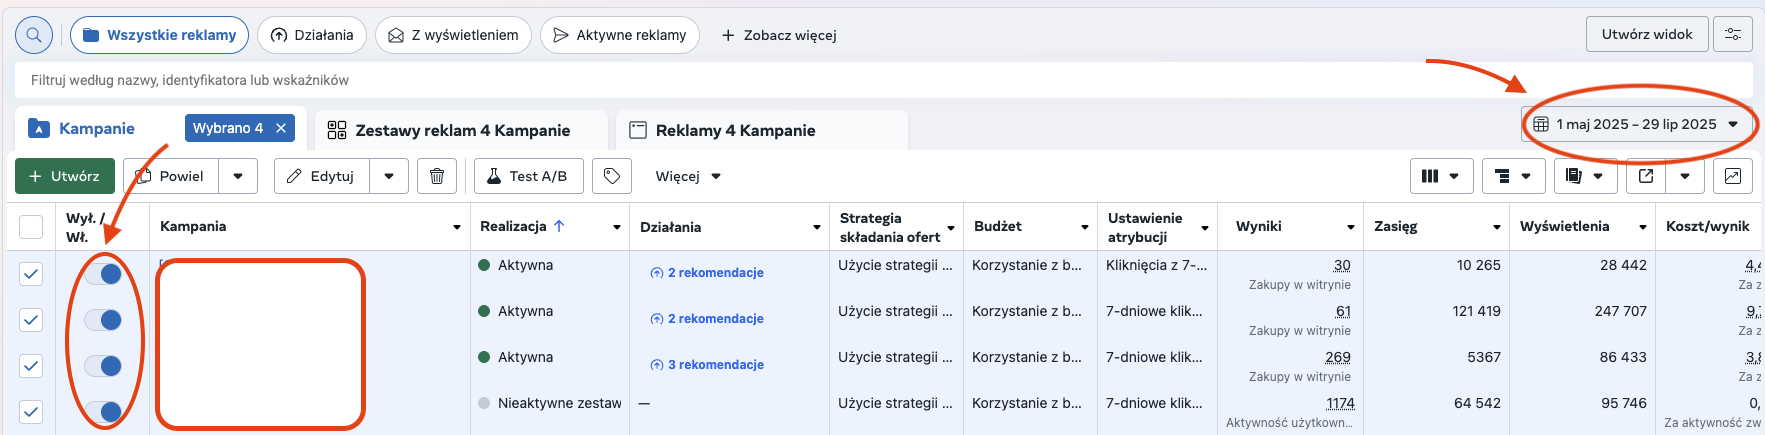Open 3 rekomendacje link

[707, 364]
